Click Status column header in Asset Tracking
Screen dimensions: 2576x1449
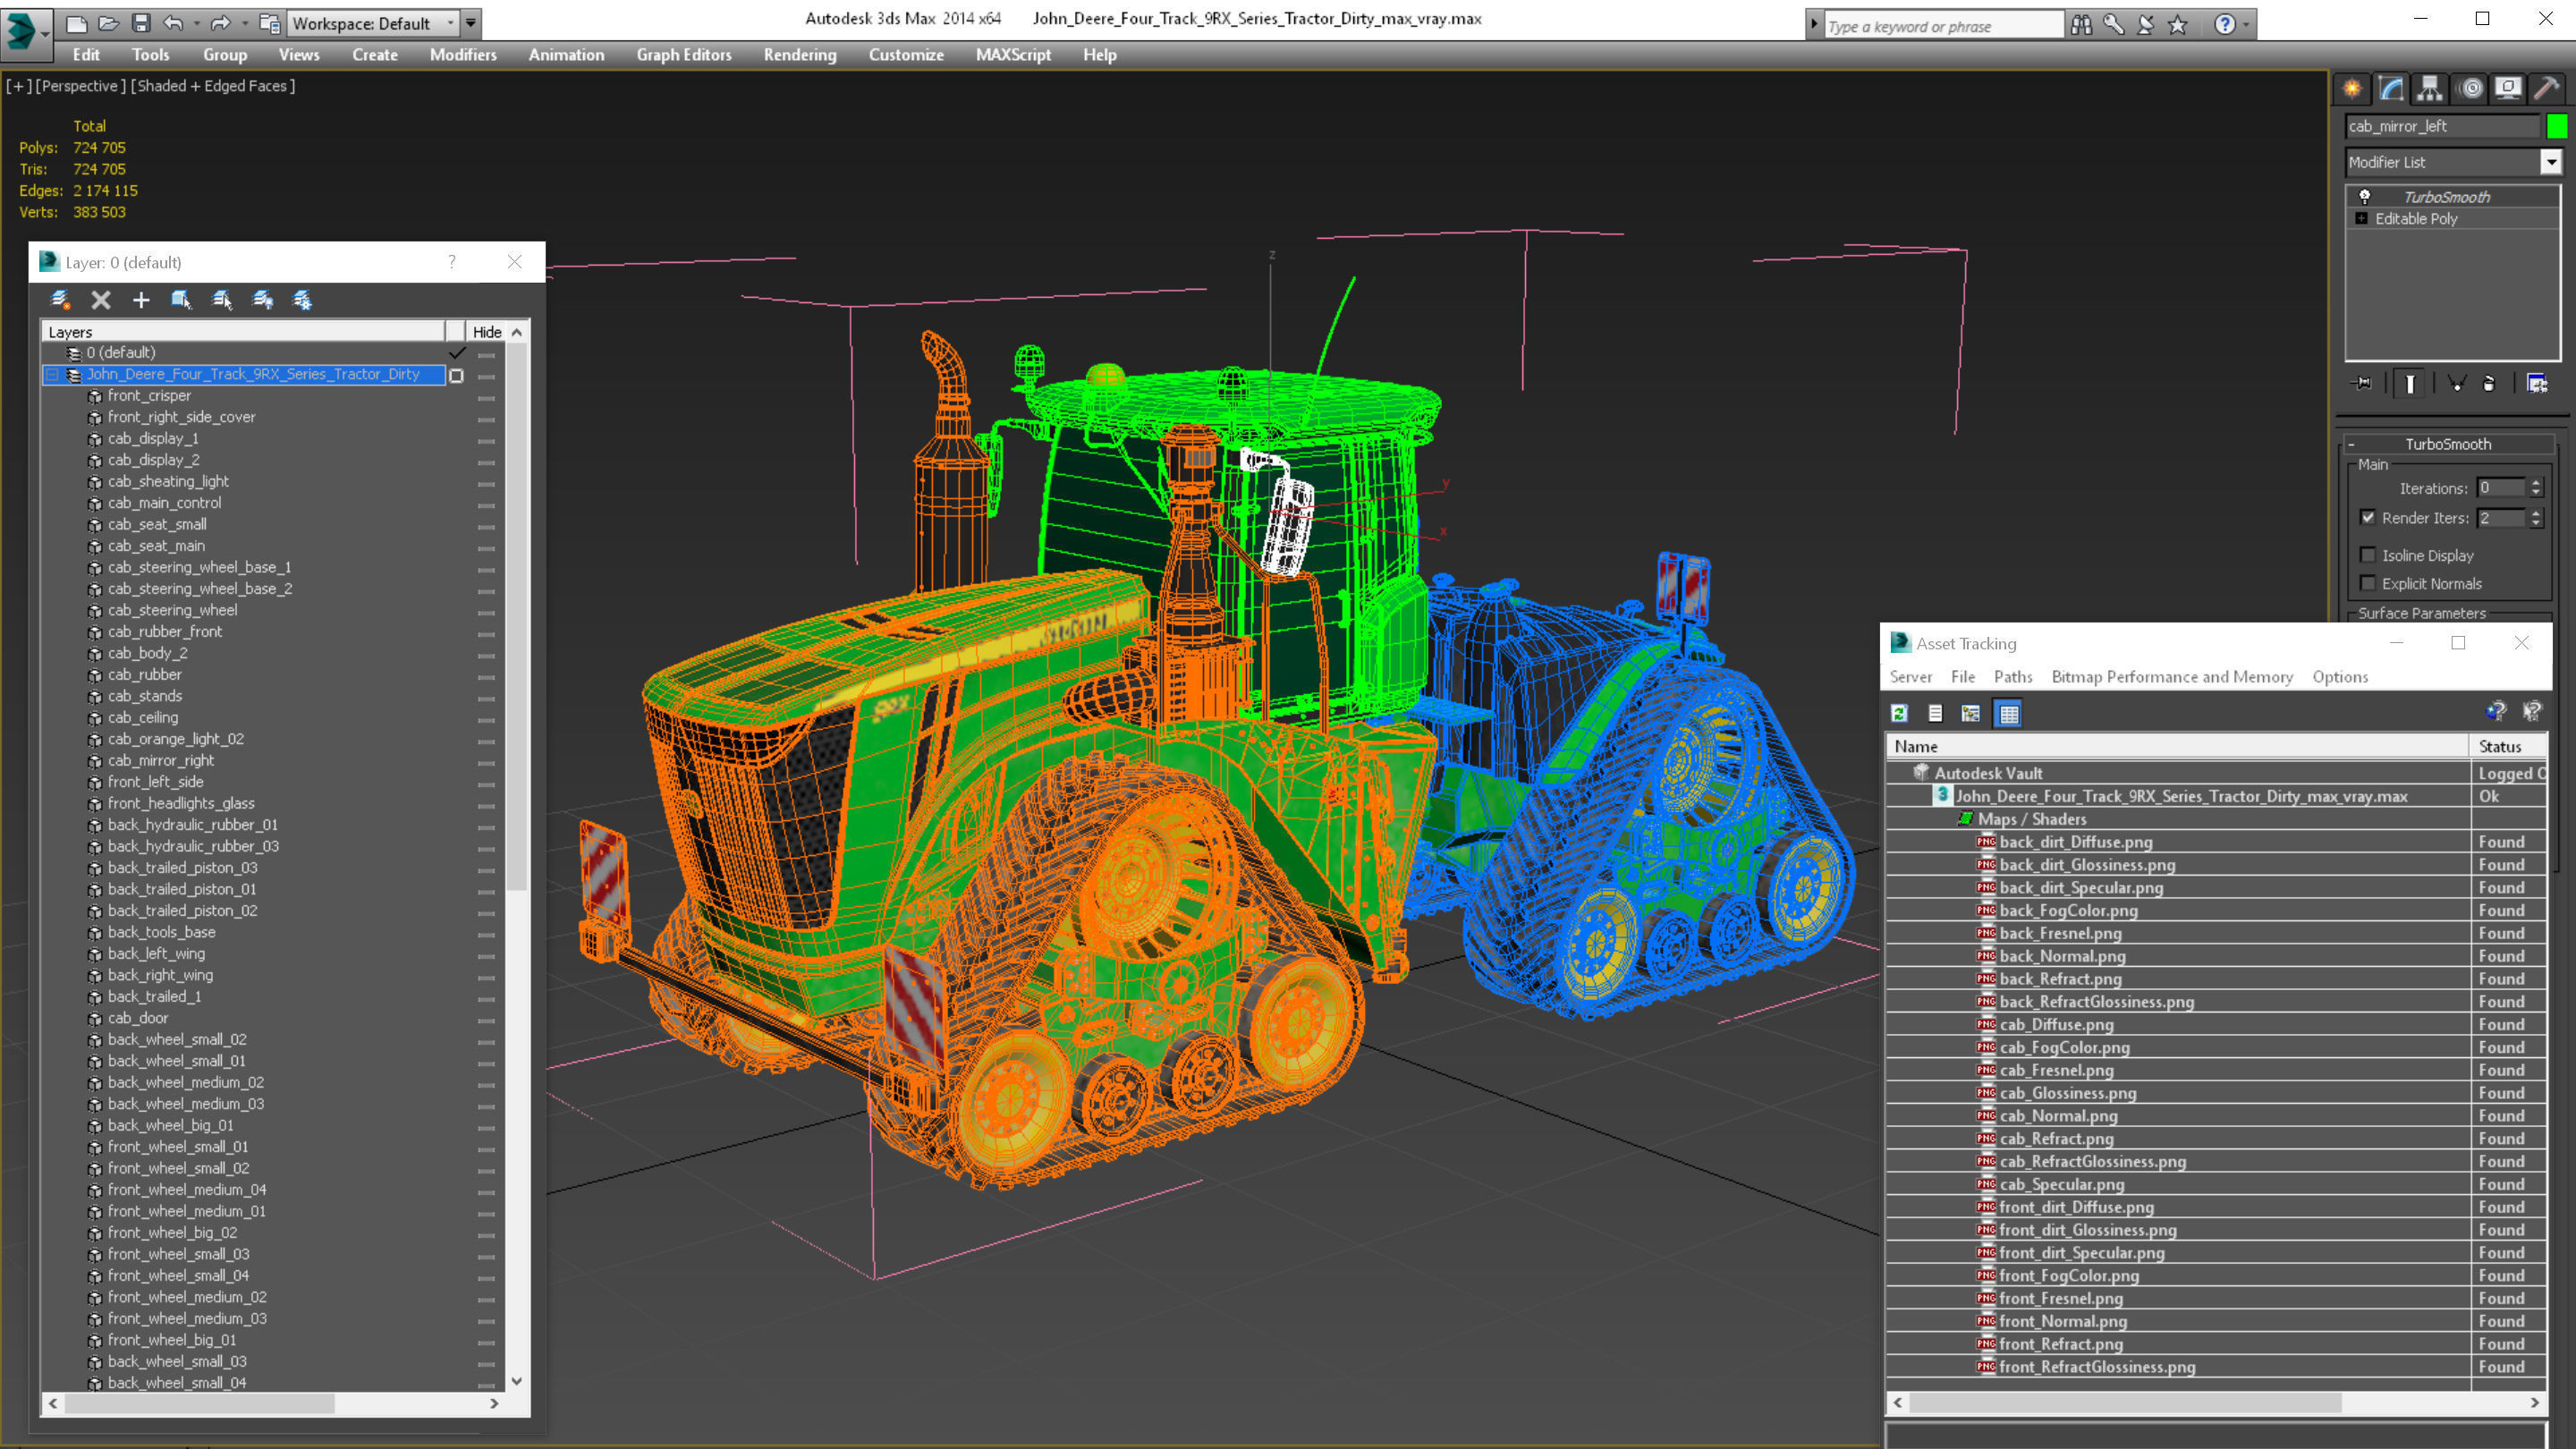(x=2509, y=746)
